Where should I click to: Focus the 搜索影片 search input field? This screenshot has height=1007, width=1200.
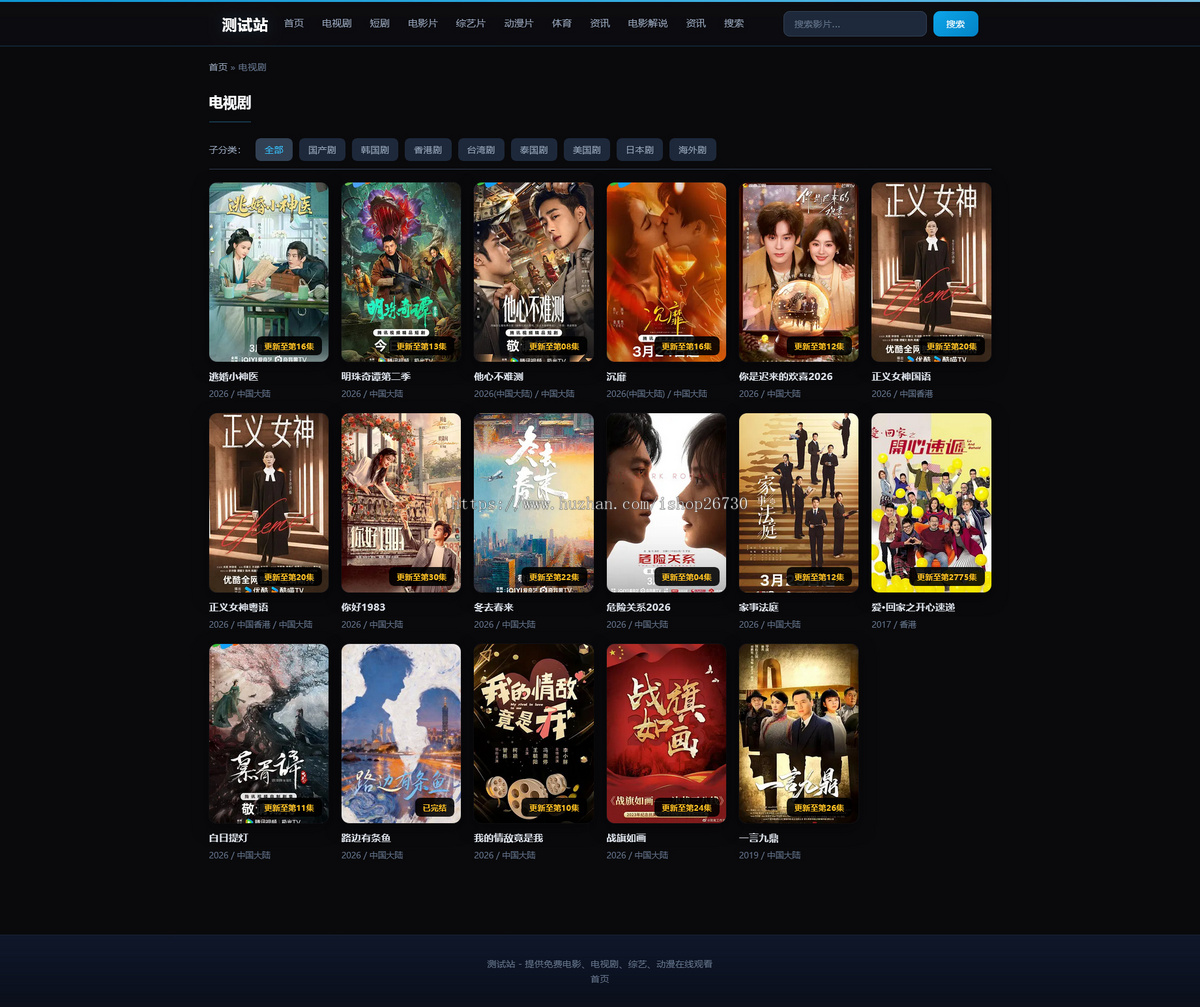[855, 24]
